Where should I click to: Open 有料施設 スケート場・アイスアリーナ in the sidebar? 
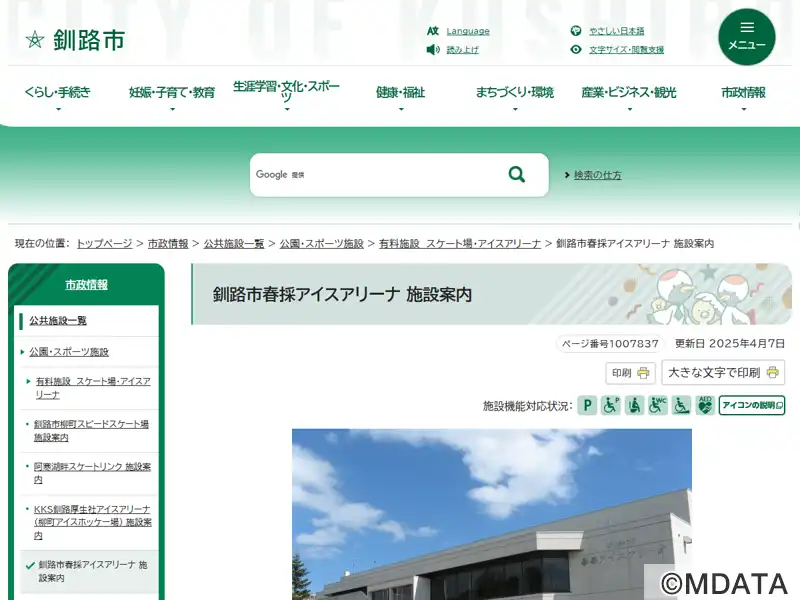[93, 388]
